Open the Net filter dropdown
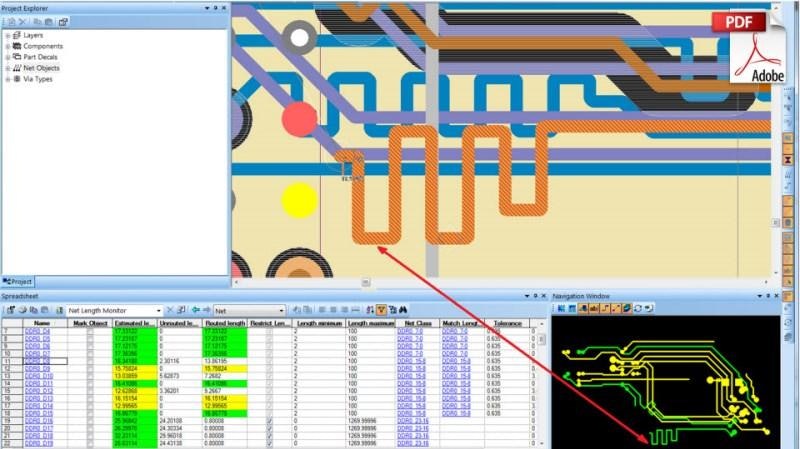 281,310
